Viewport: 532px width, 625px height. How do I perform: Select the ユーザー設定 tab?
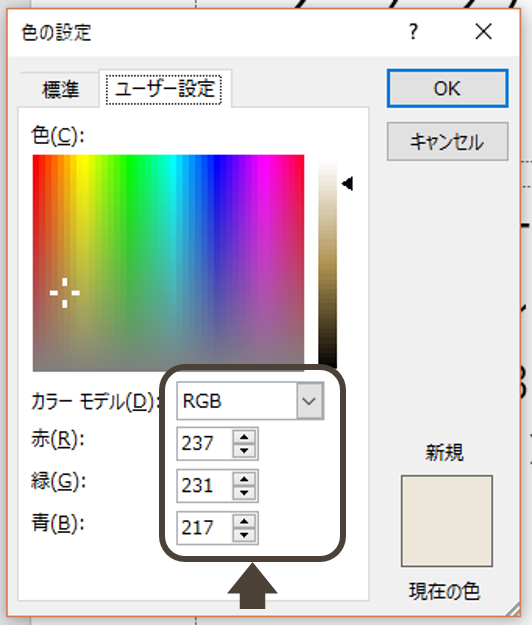coord(164,89)
